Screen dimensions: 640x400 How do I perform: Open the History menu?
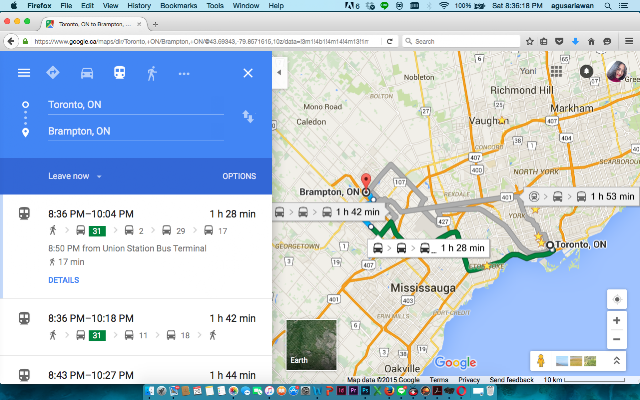point(139,6)
